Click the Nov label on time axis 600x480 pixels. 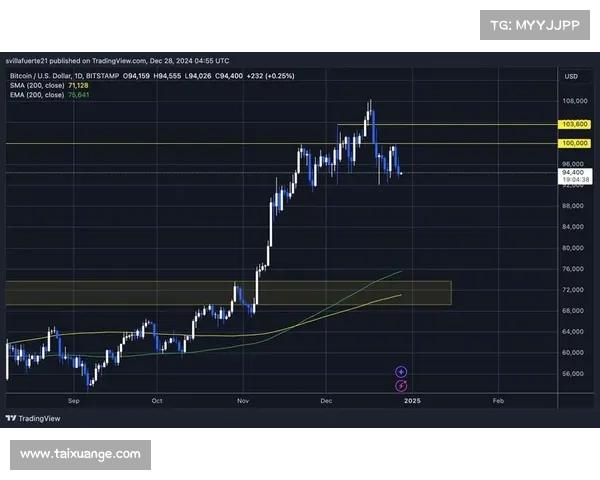pyautogui.click(x=244, y=400)
